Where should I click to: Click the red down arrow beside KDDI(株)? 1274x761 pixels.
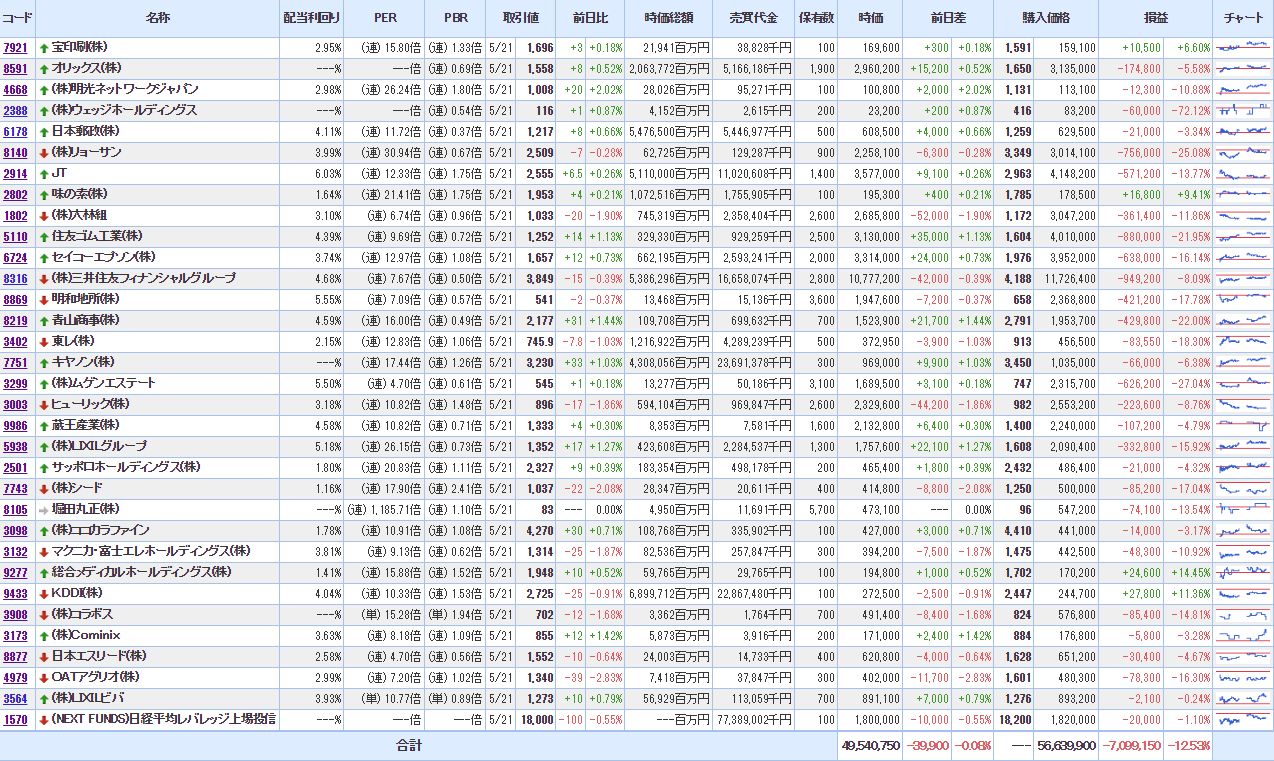click(43, 593)
